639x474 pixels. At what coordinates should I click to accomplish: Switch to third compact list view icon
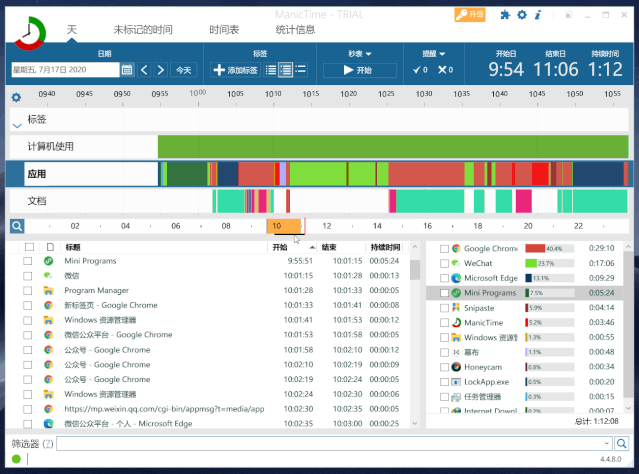[x=300, y=69]
